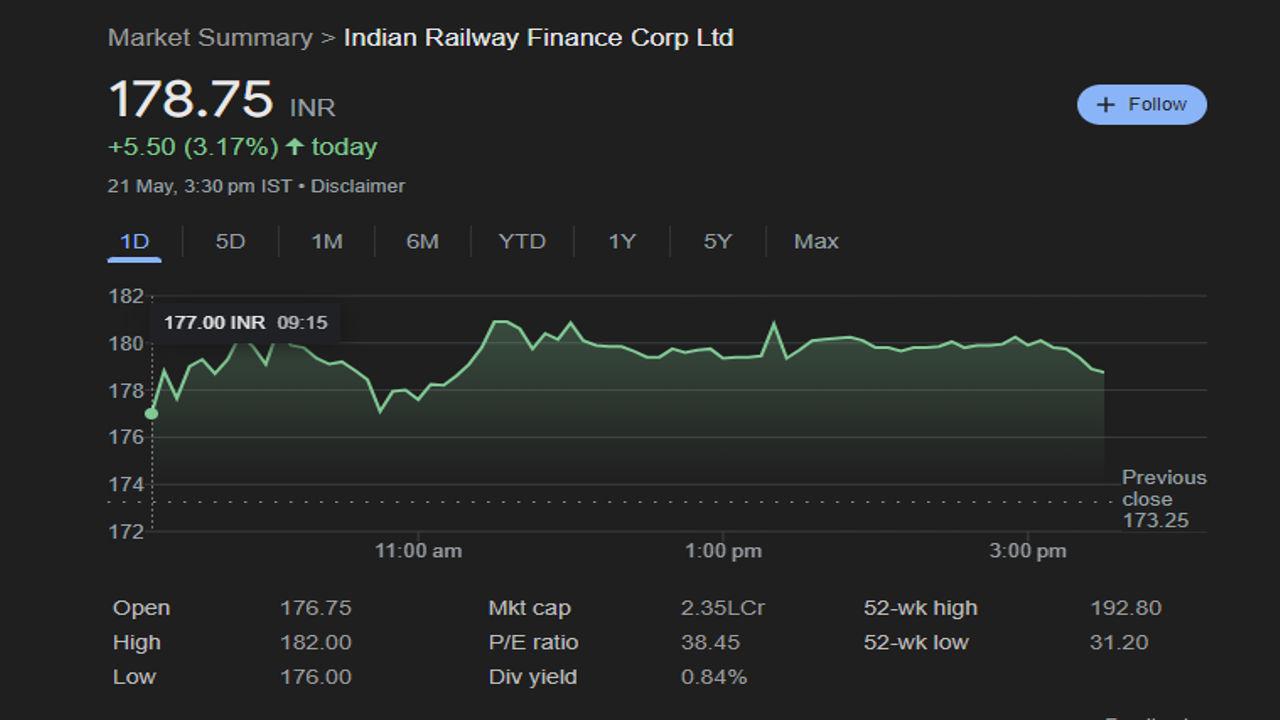Click the Follow button
1280x720 pixels.
(1141, 104)
